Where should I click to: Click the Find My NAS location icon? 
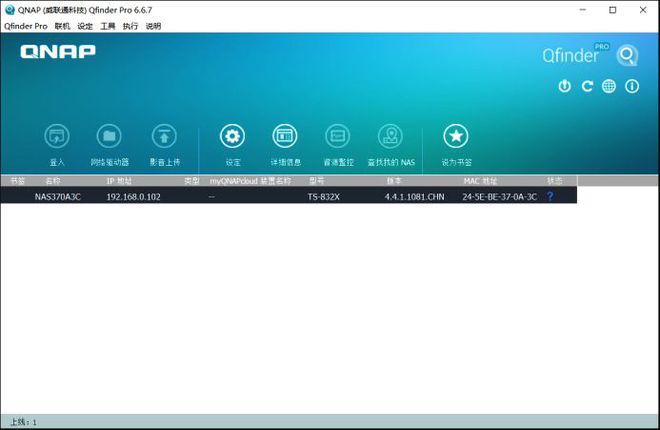click(390, 136)
